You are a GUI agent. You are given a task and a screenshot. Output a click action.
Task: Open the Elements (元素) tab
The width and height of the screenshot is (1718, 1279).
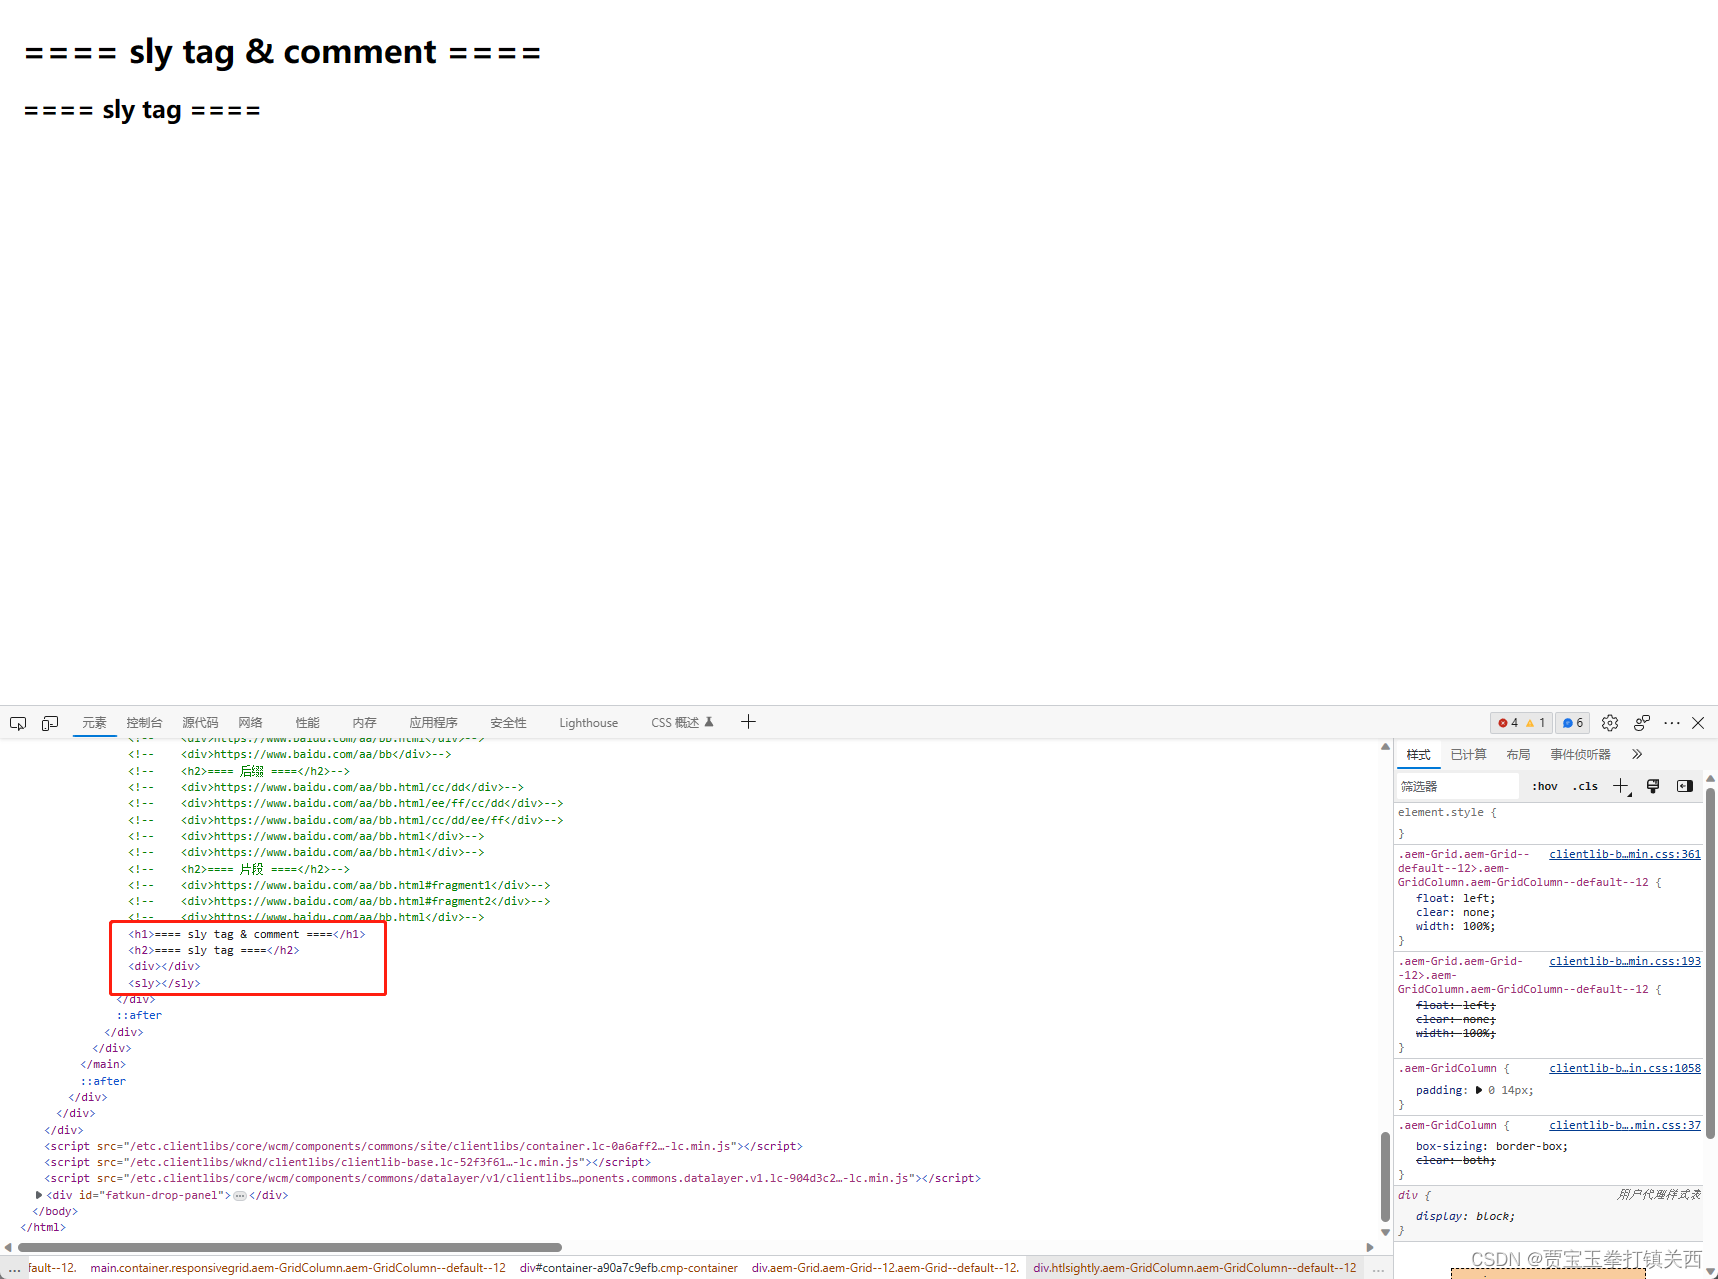[x=95, y=723]
